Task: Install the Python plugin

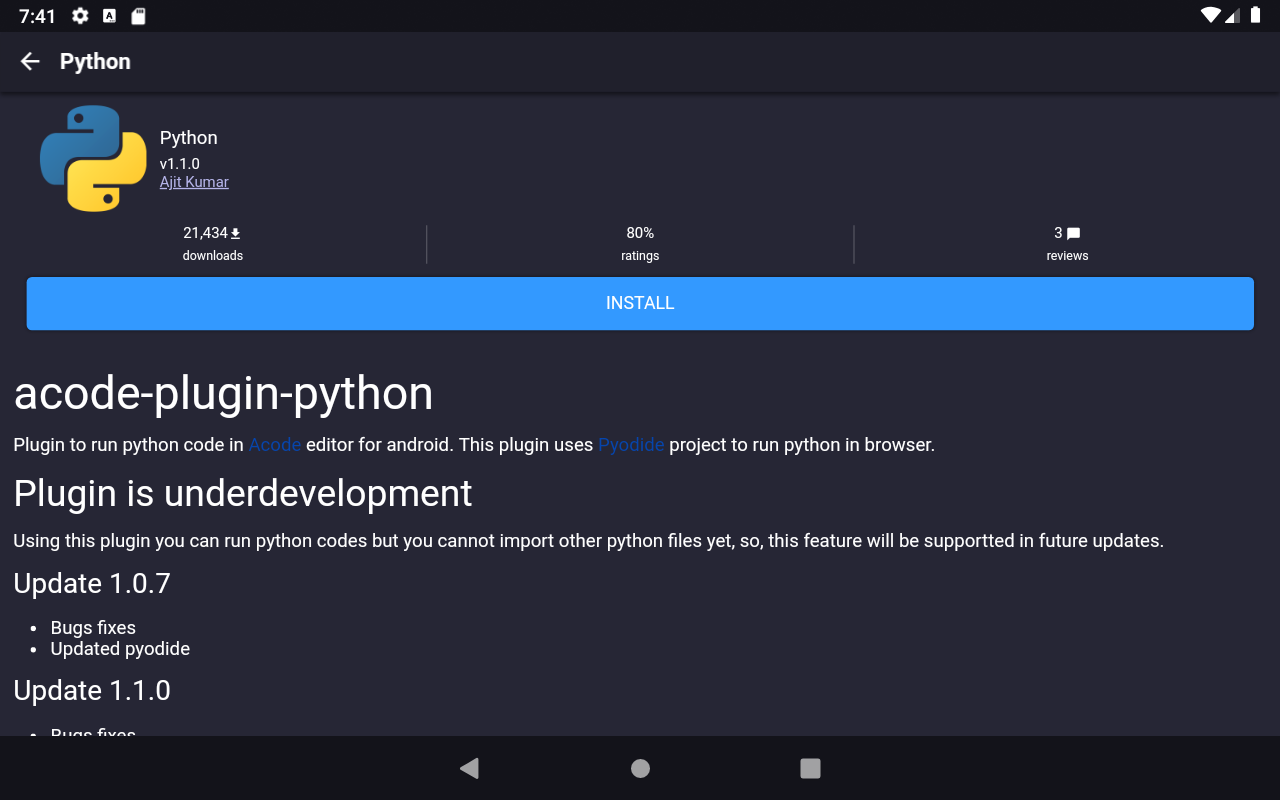Action: pos(640,303)
